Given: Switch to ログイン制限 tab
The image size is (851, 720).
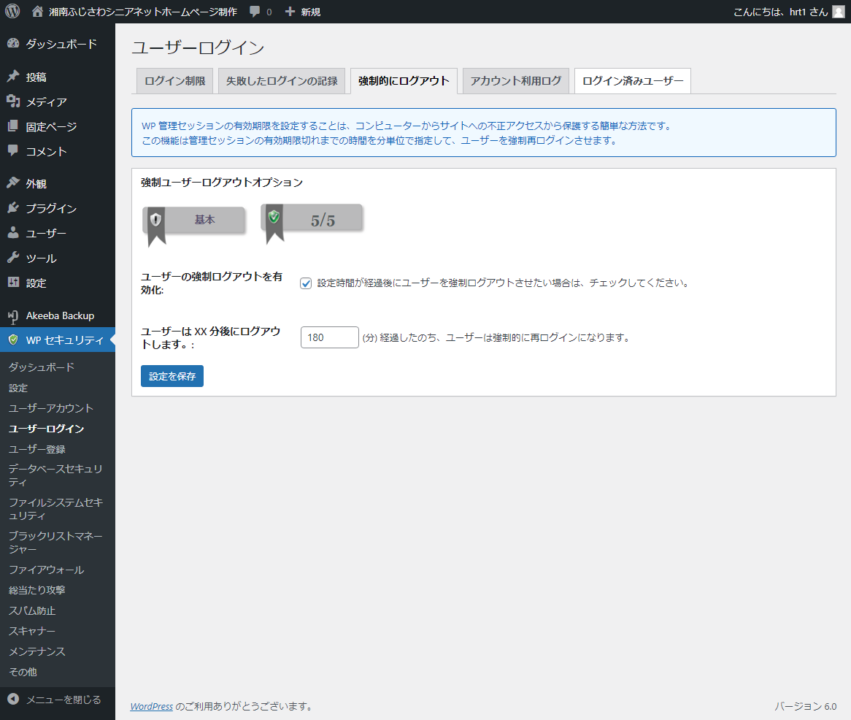Looking at the screenshot, I should (x=175, y=81).
